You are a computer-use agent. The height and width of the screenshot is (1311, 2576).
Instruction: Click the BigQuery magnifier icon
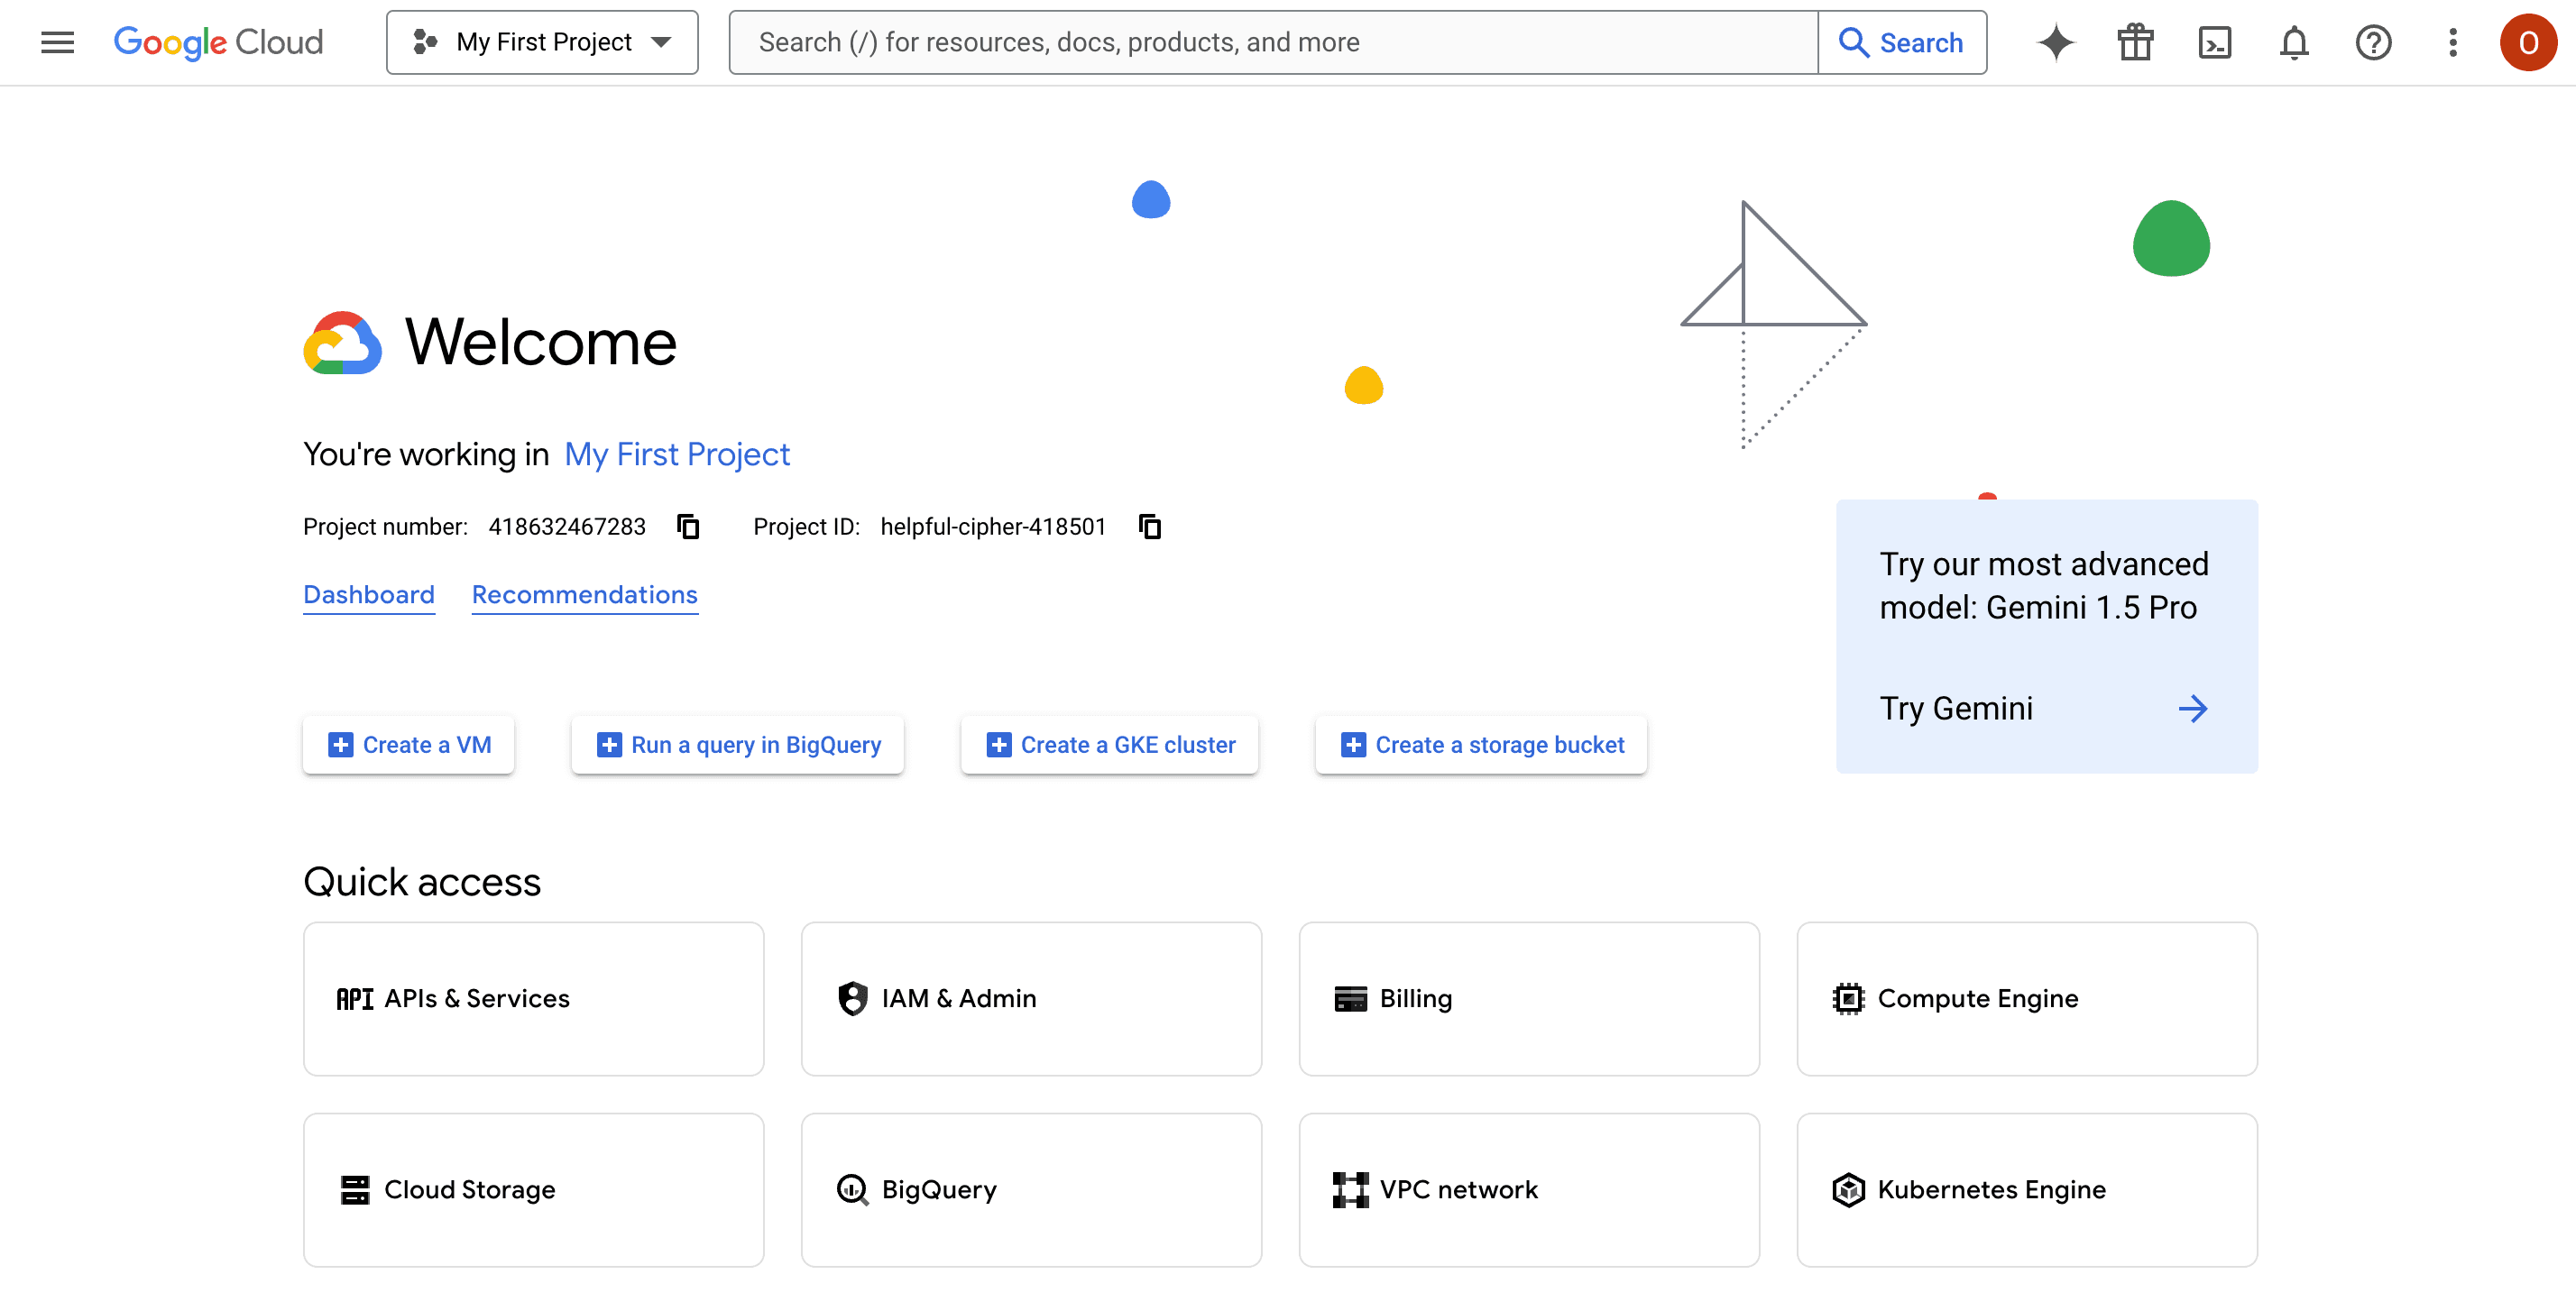pos(852,1189)
